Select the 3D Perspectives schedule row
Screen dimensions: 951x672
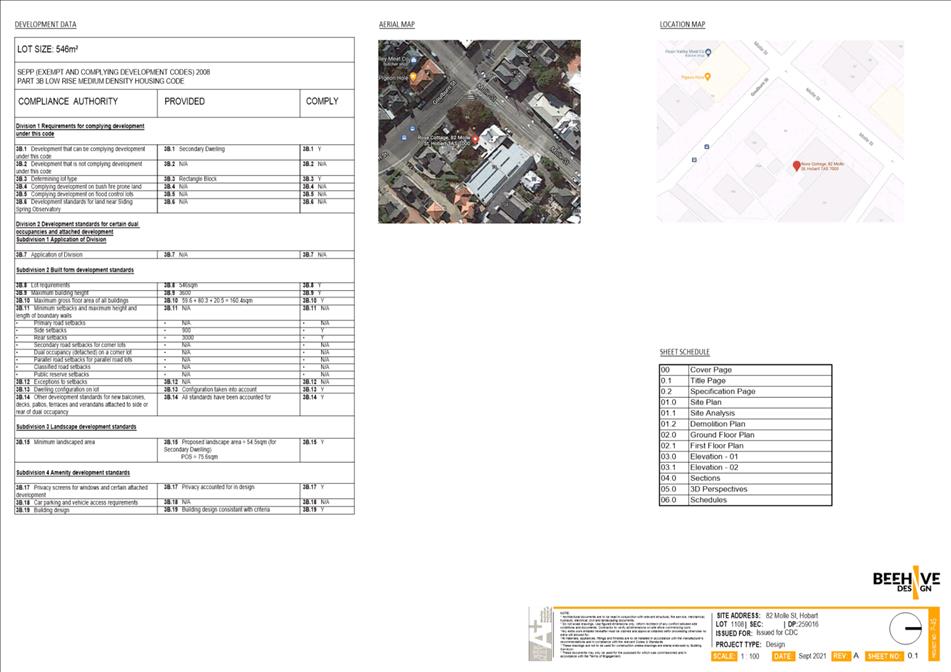745,489
